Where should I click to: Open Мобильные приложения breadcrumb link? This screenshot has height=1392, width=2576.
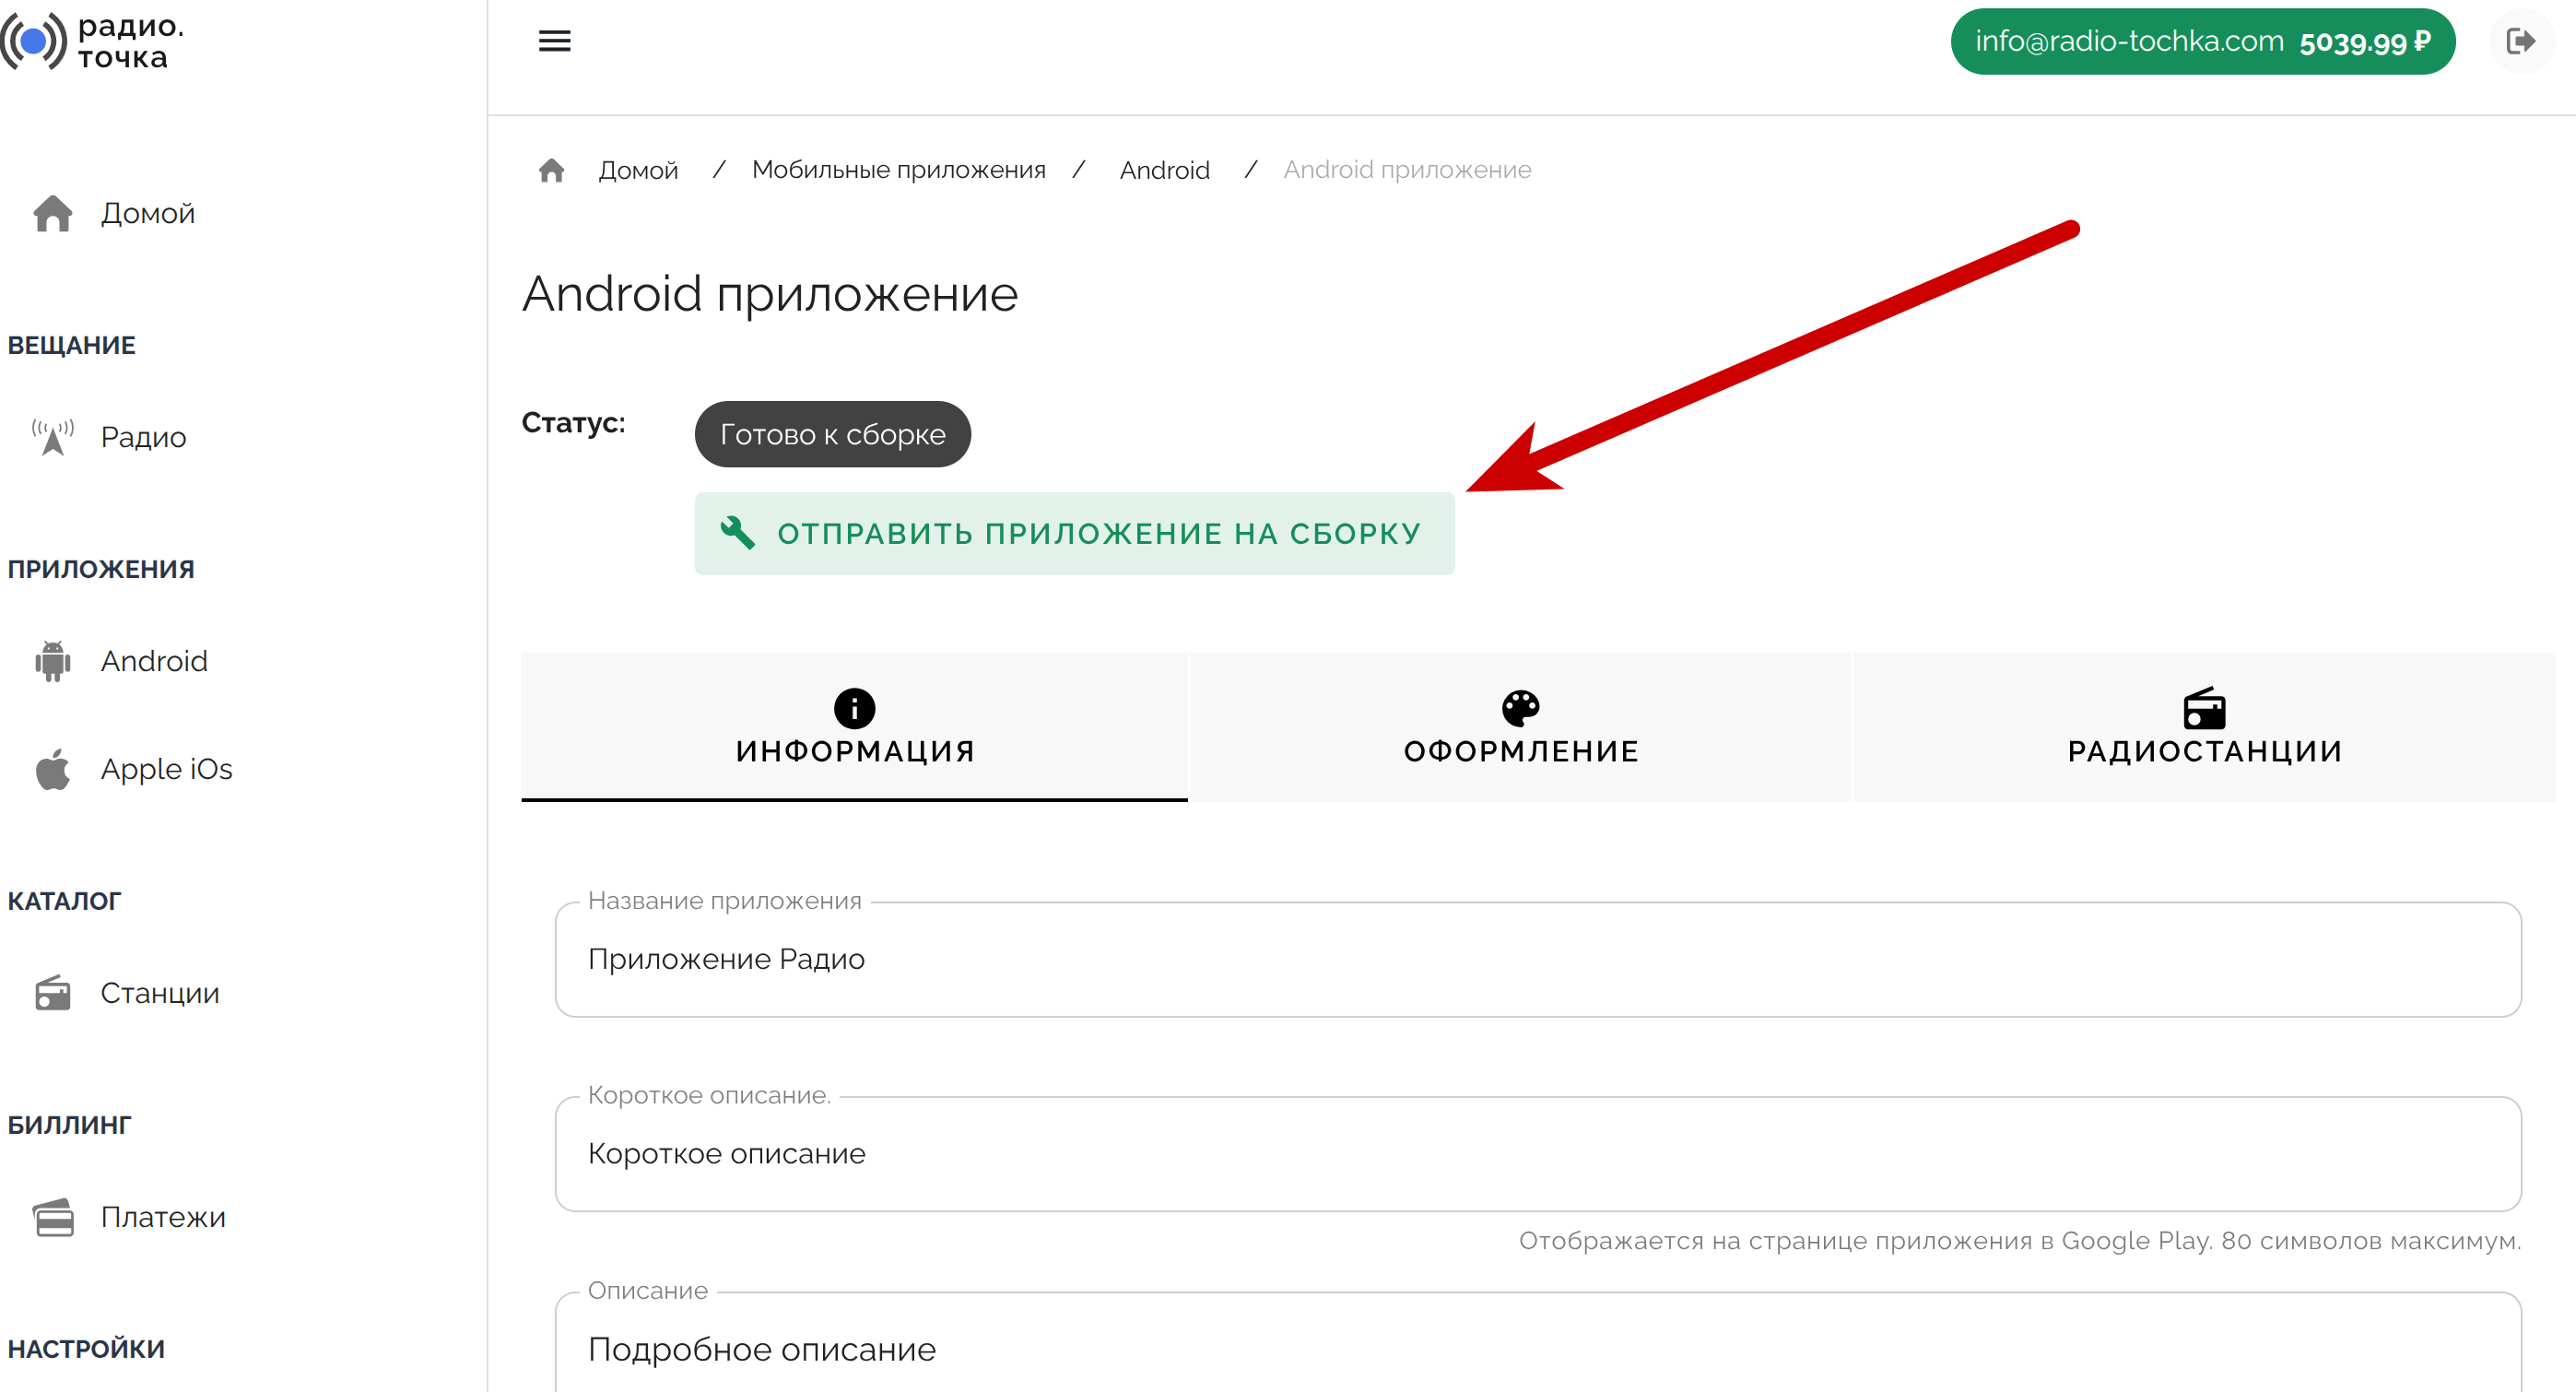point(898,170)
